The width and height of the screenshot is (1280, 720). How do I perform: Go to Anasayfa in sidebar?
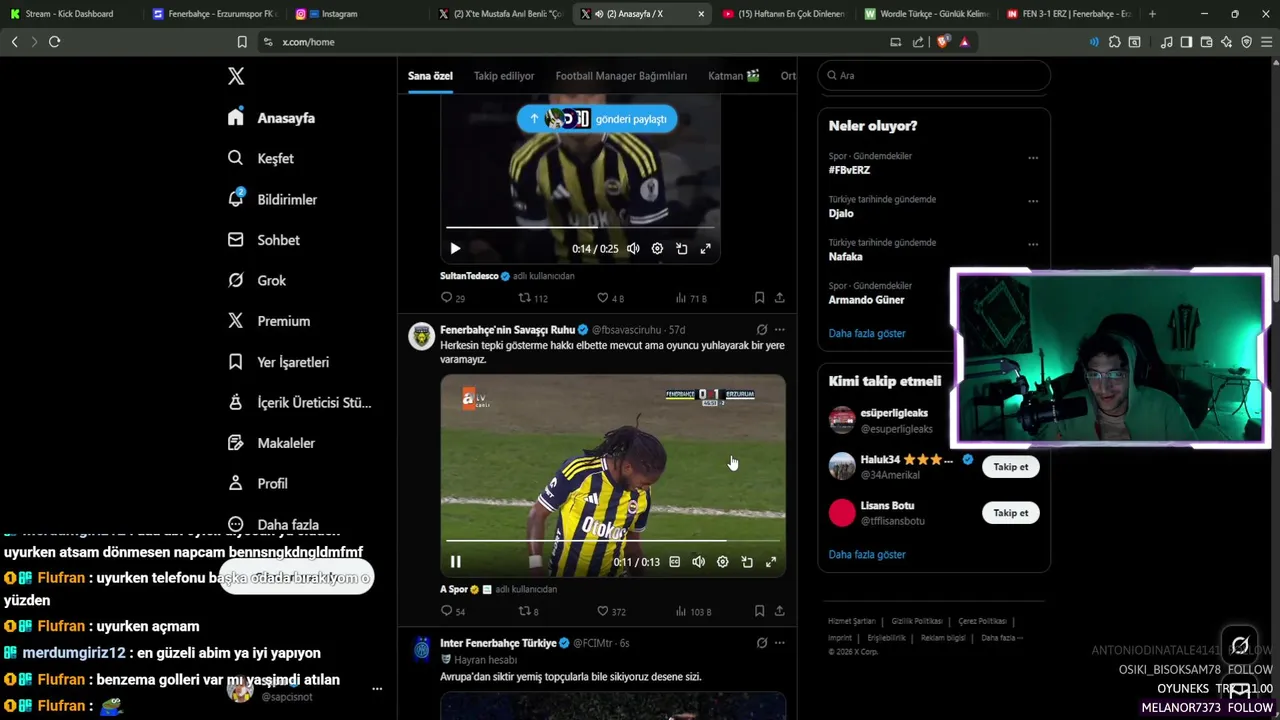point(272,118)
